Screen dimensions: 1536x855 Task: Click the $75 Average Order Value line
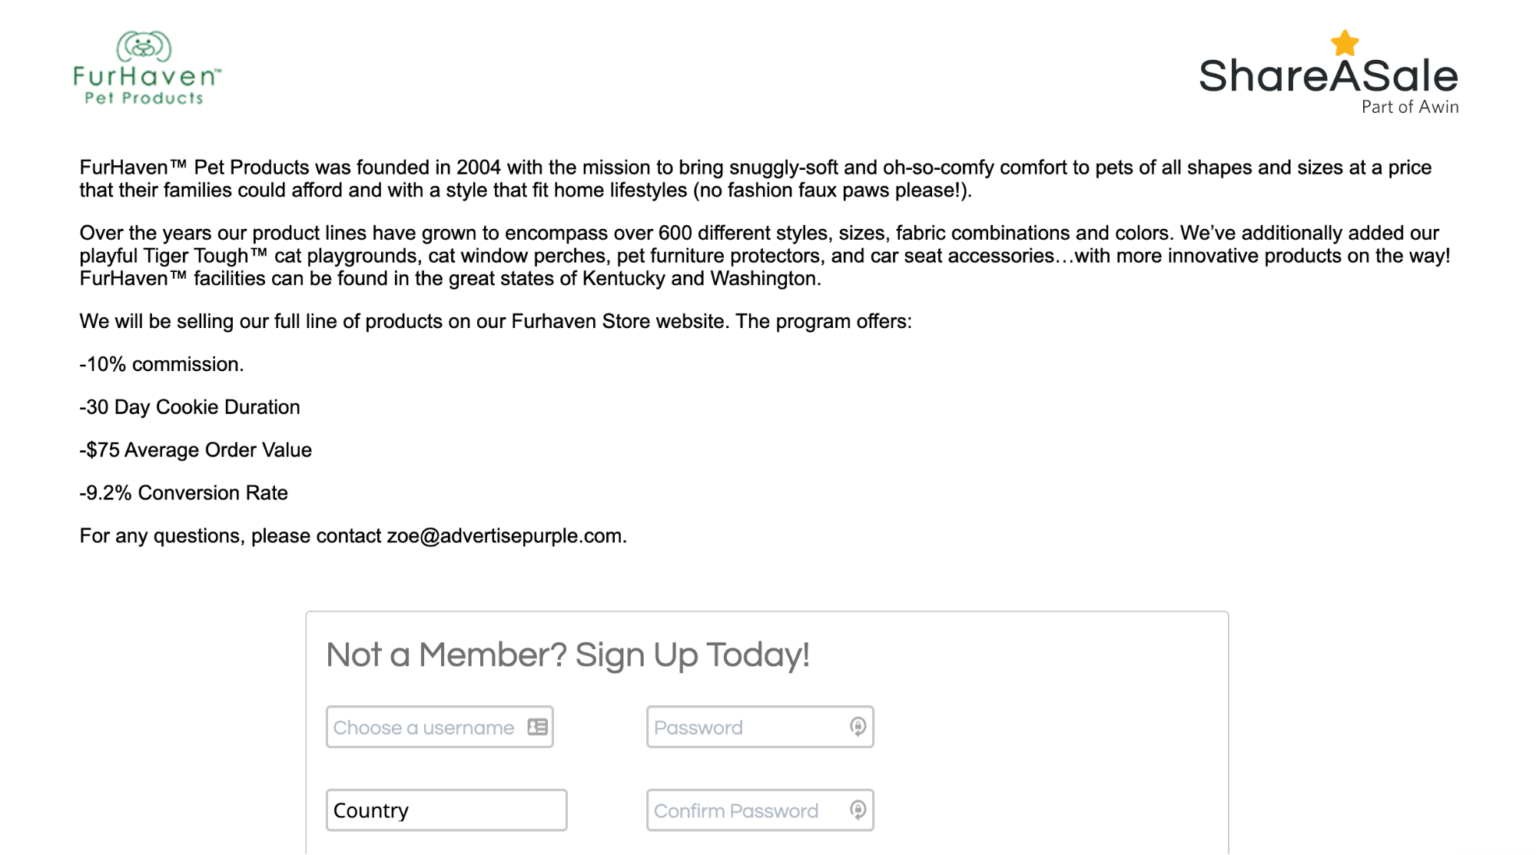[196, 451]
